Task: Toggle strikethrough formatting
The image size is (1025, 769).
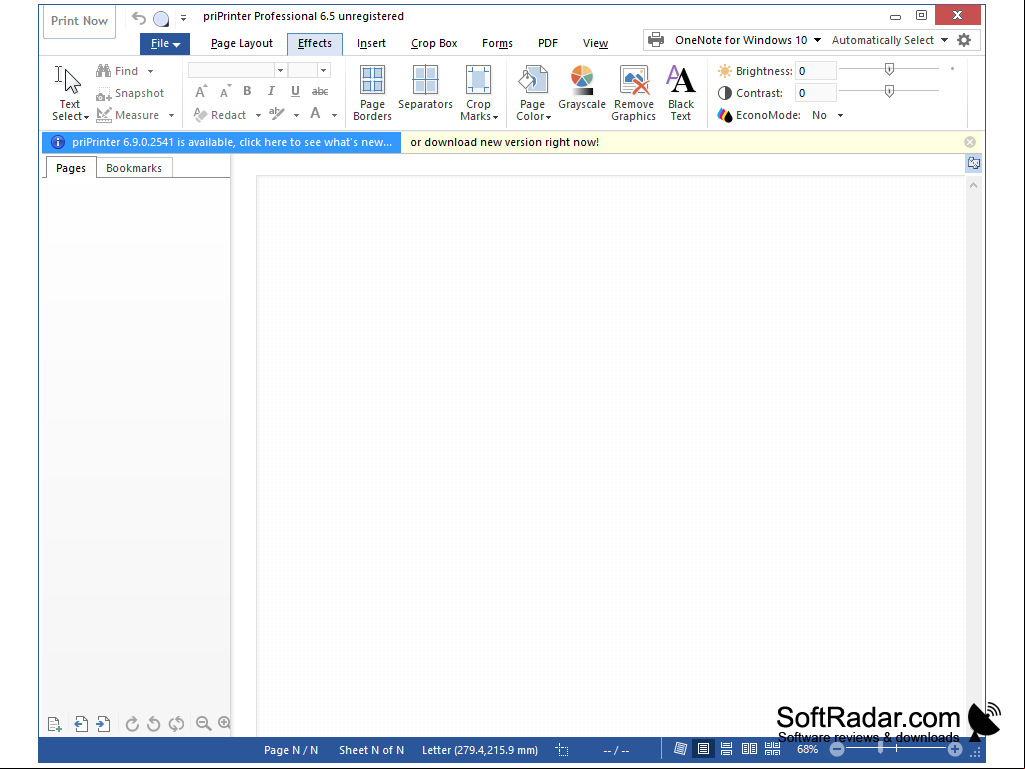Action: point(320,92)
